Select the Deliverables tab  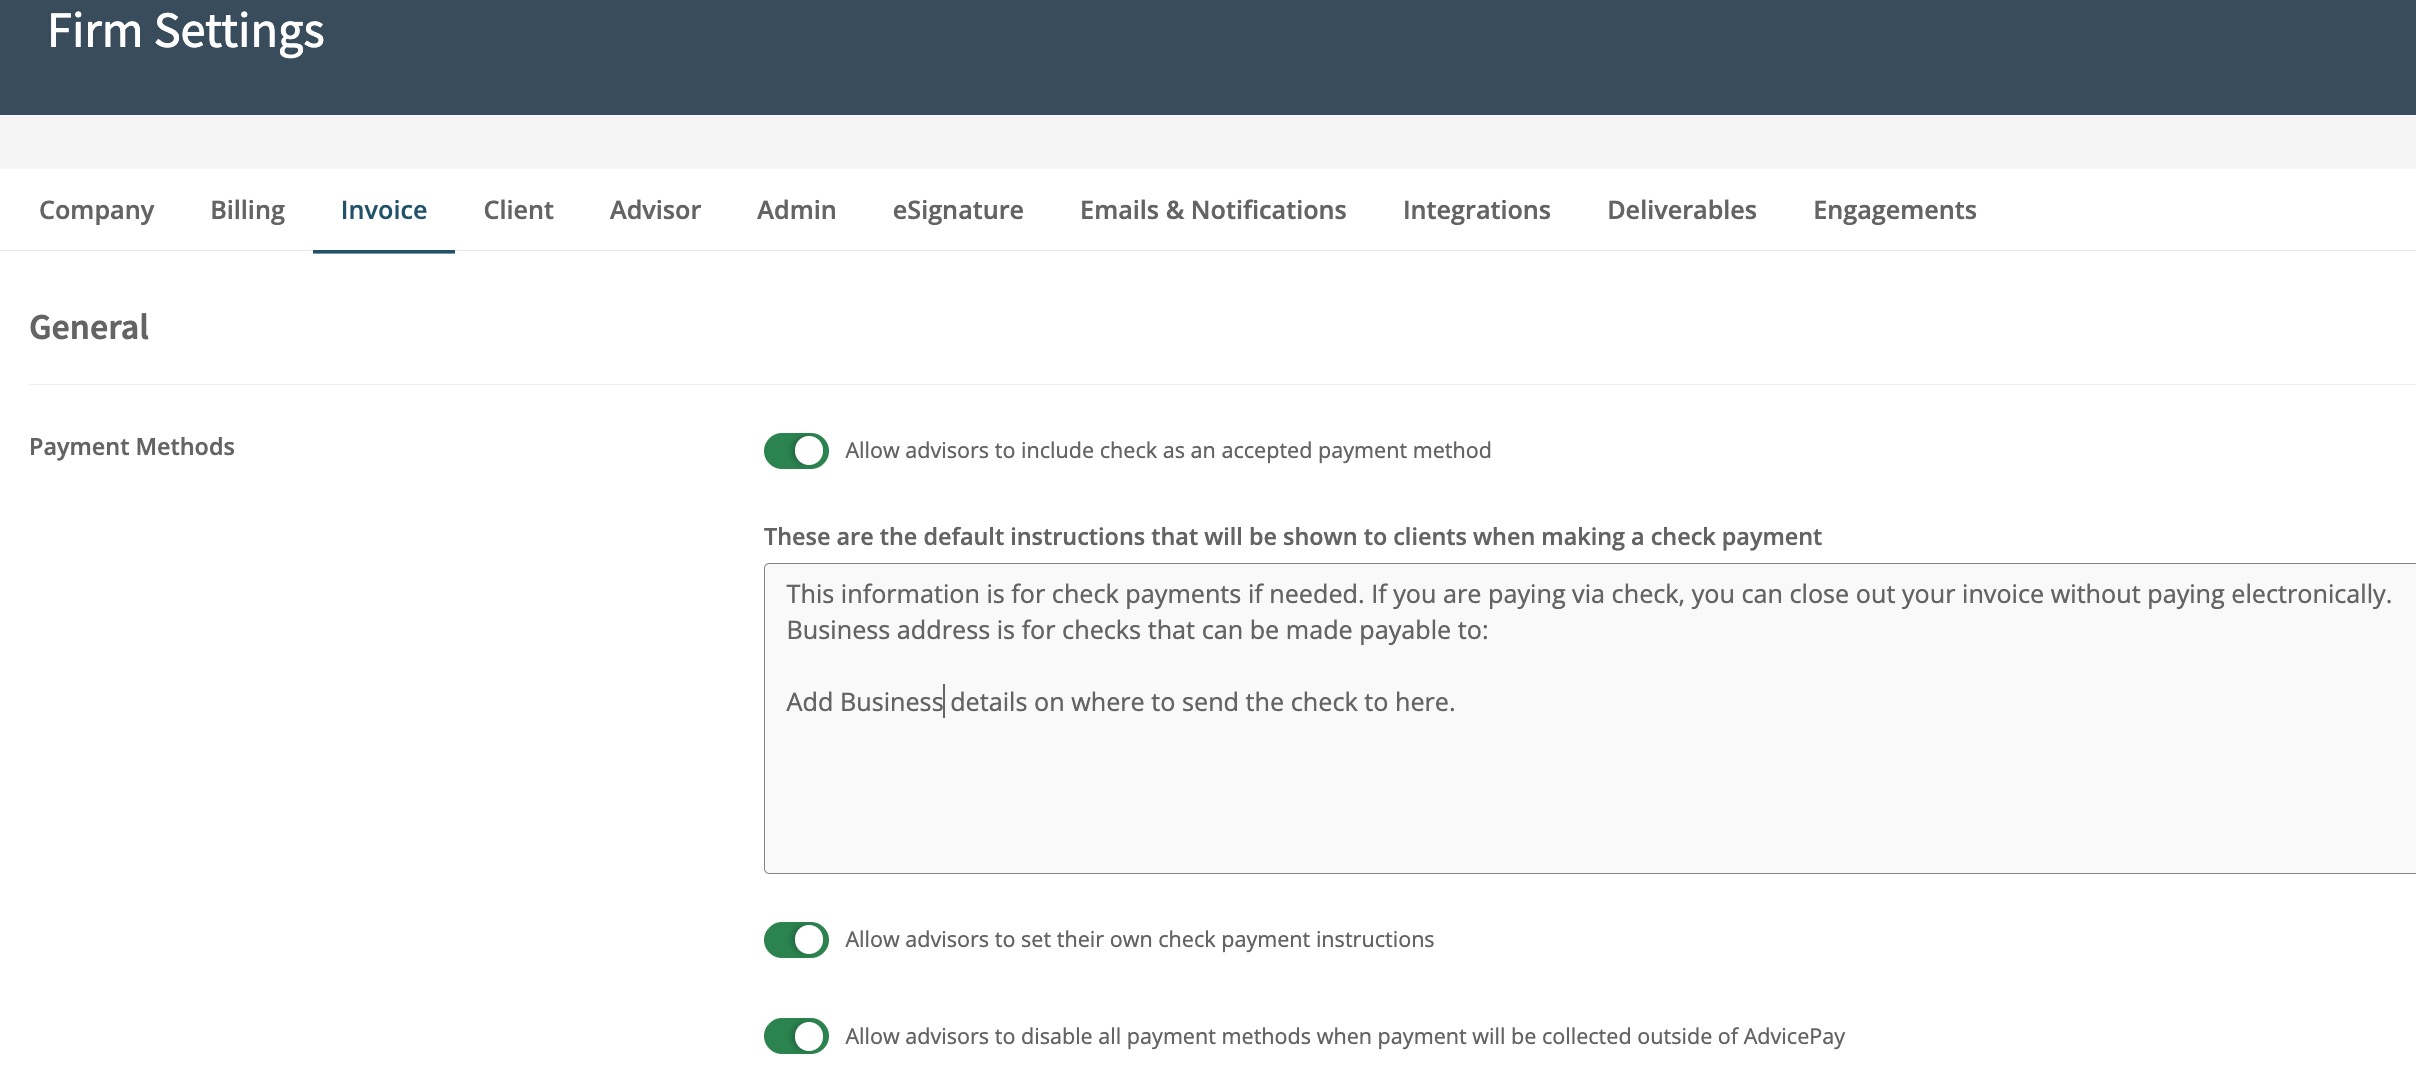coord(1681,210)
